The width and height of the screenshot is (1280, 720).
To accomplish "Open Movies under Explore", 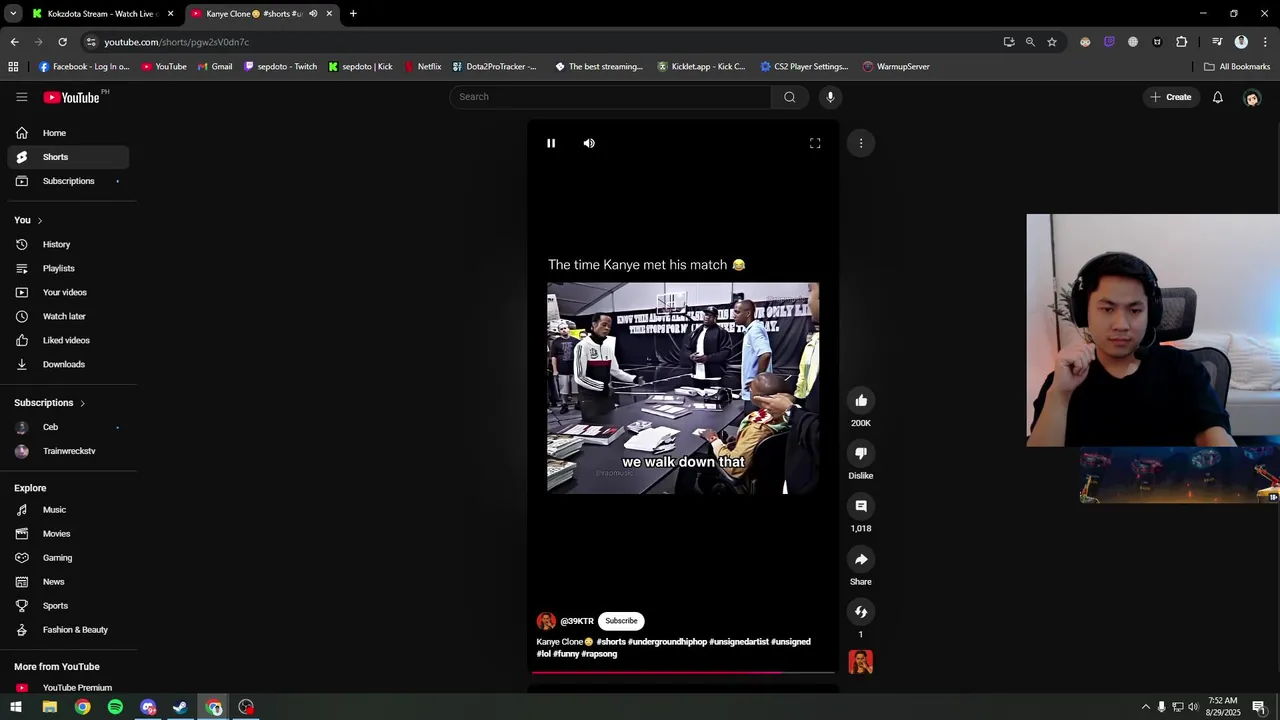I will point(68,534).
